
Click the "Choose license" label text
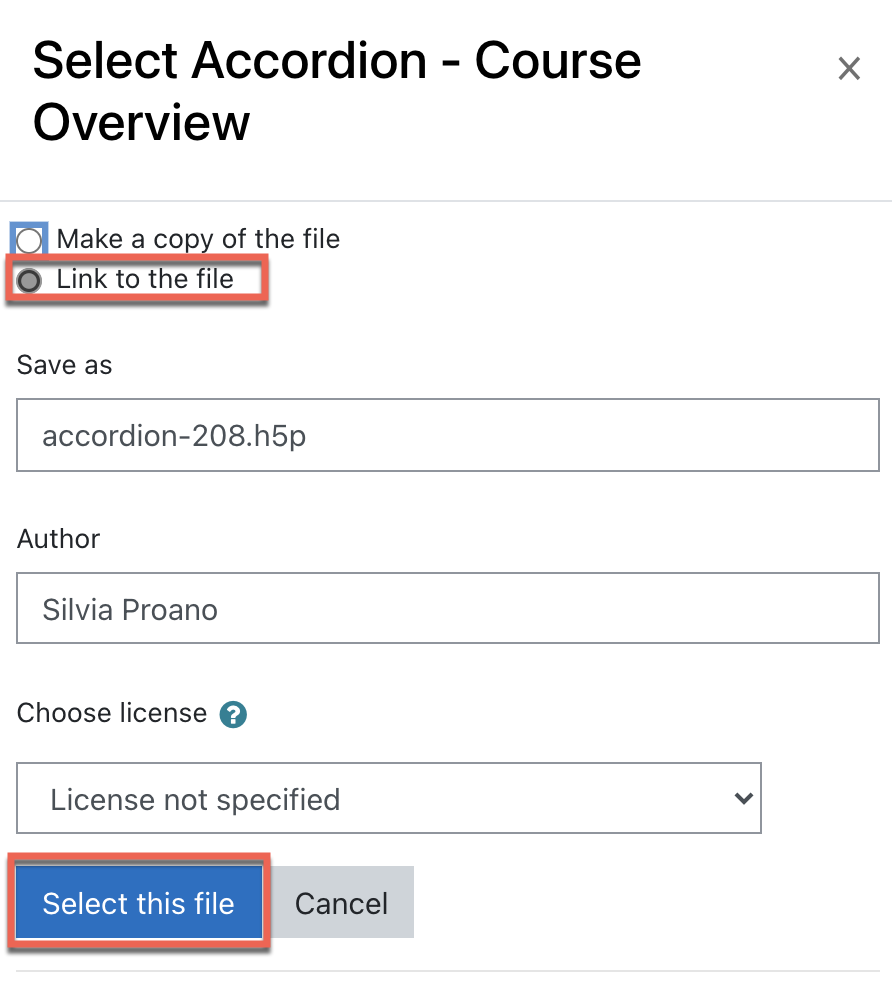click(112, 713)
